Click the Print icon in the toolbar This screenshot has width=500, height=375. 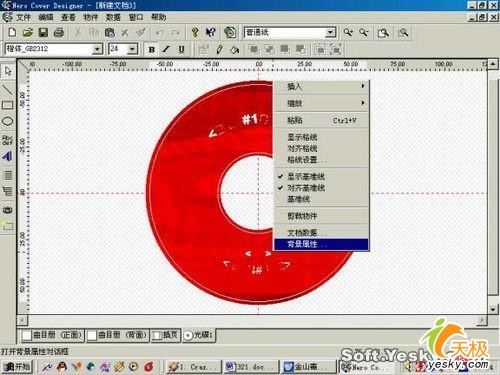pyautogui.click(x=59, y=32)
